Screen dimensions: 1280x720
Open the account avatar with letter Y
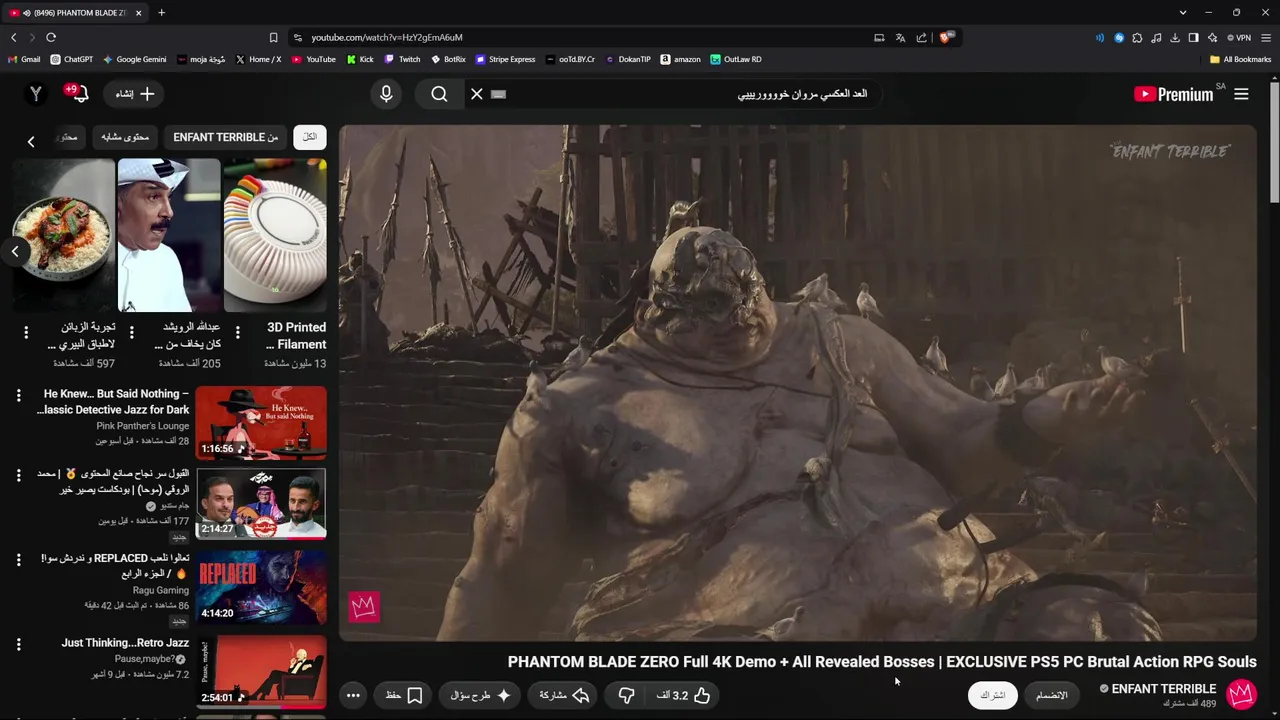[36, 93]
